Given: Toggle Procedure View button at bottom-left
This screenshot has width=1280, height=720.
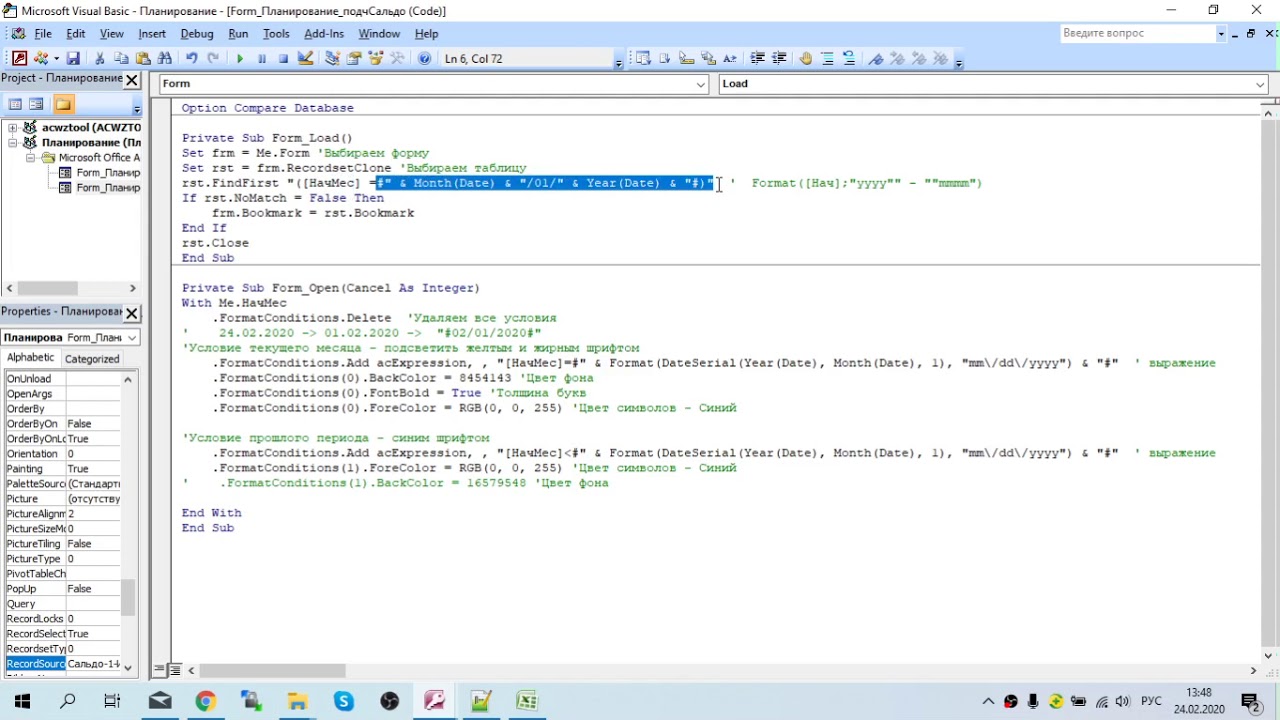Looking at the screenshot, I should (160, 671).
